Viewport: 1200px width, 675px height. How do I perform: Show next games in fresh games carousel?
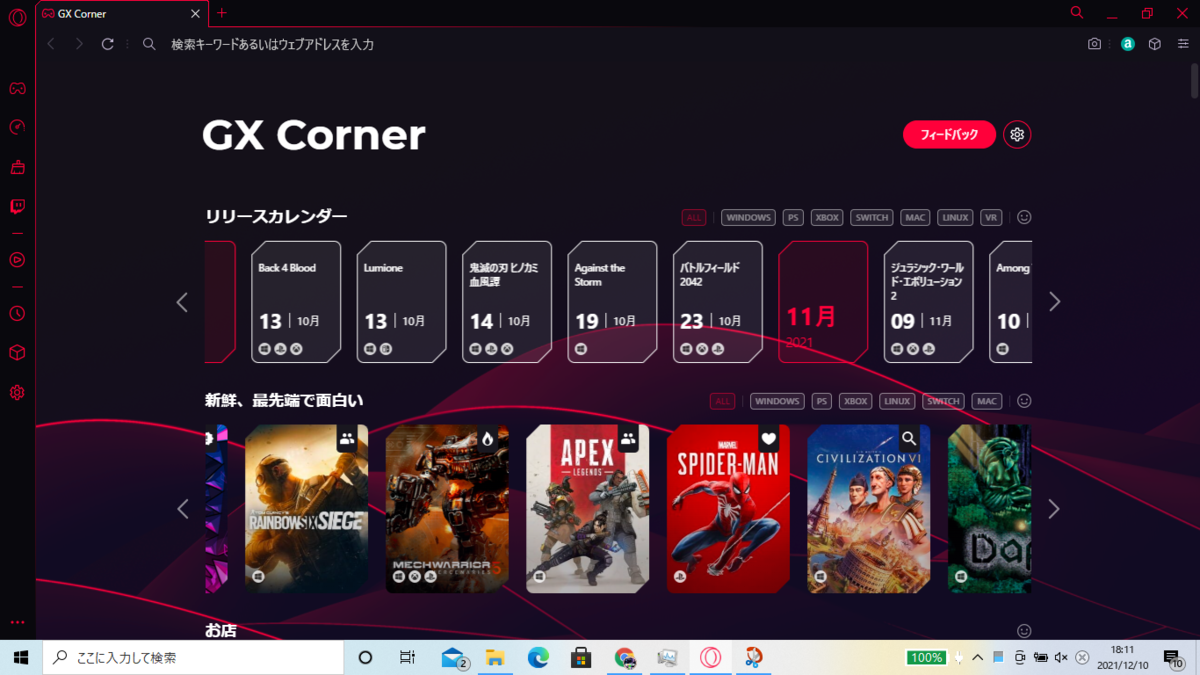pyautogui.click(x=1054, y=509)
